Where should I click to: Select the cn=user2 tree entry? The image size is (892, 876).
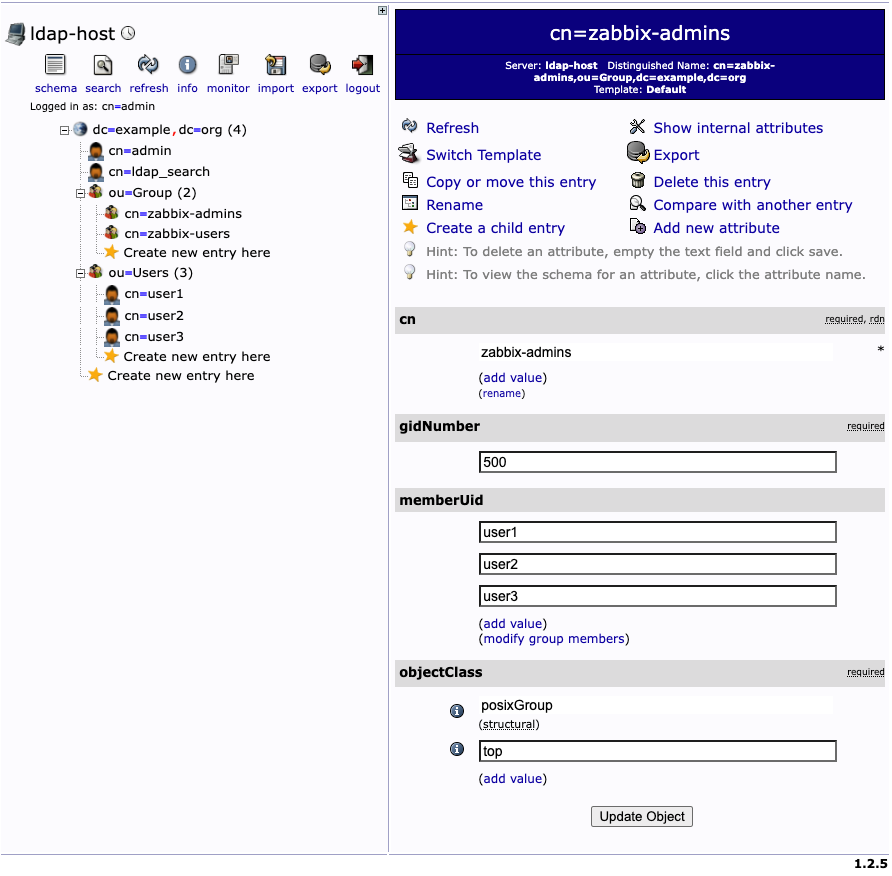point(155,314)
